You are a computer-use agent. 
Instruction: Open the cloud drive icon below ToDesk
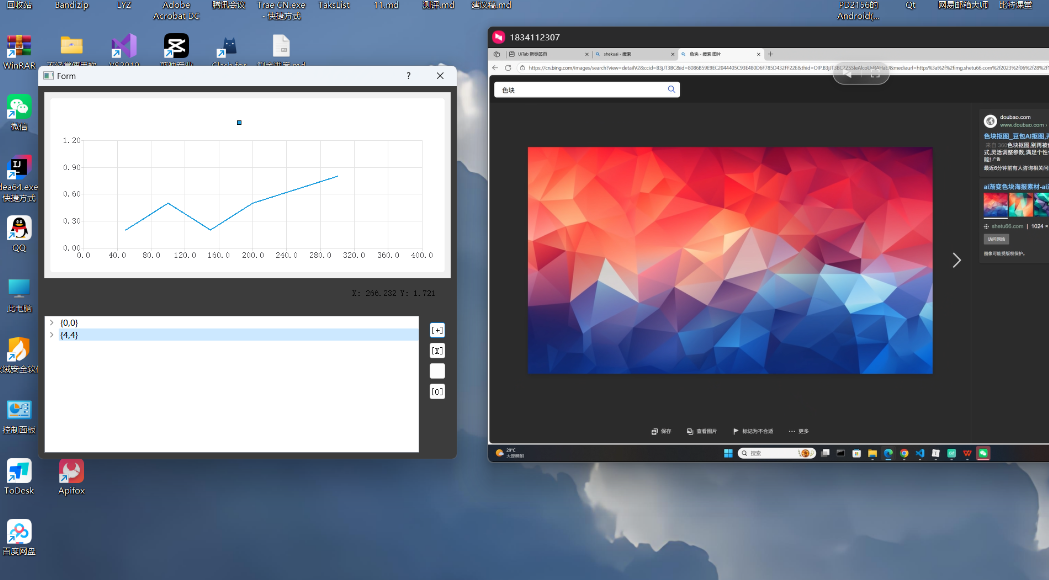(x=19, y=537)
